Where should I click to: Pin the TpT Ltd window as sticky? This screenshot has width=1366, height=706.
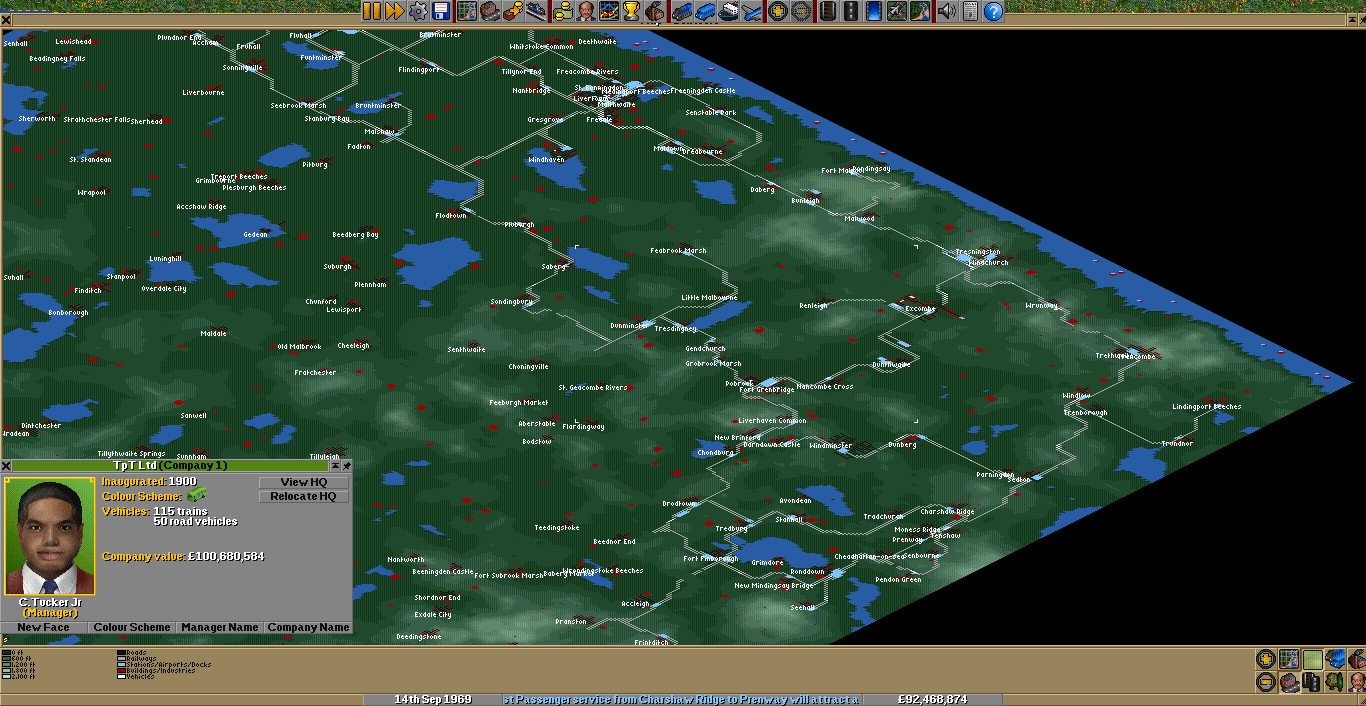coord(347,466)
